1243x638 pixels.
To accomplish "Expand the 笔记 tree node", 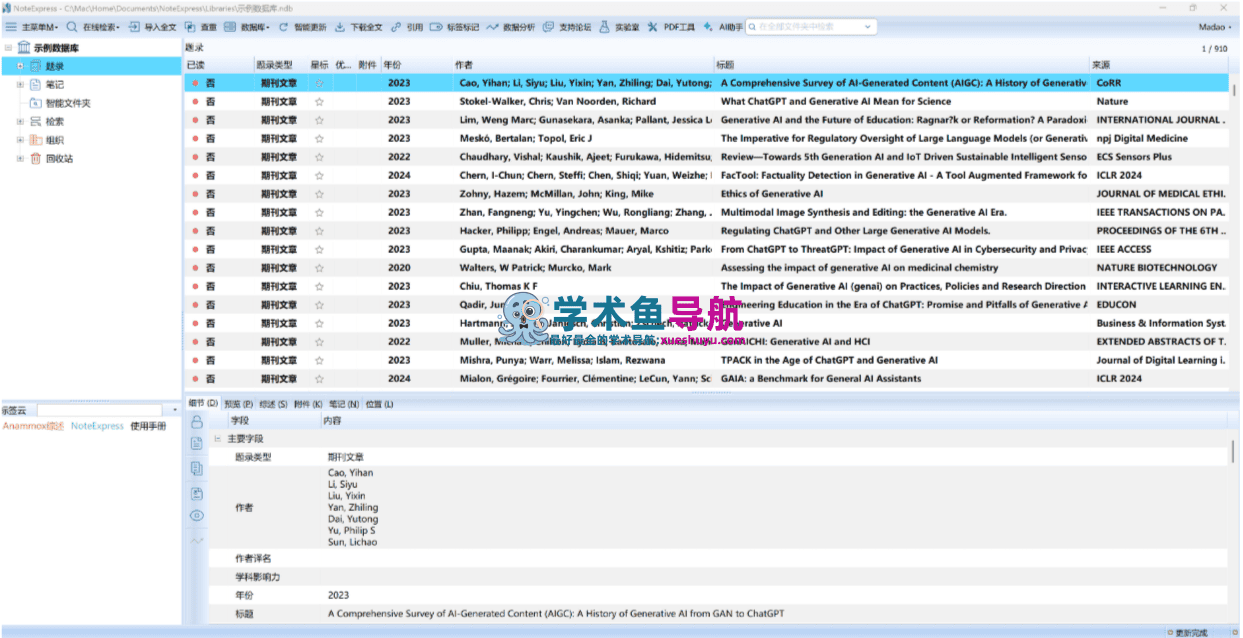I will (x=20, y=85).
